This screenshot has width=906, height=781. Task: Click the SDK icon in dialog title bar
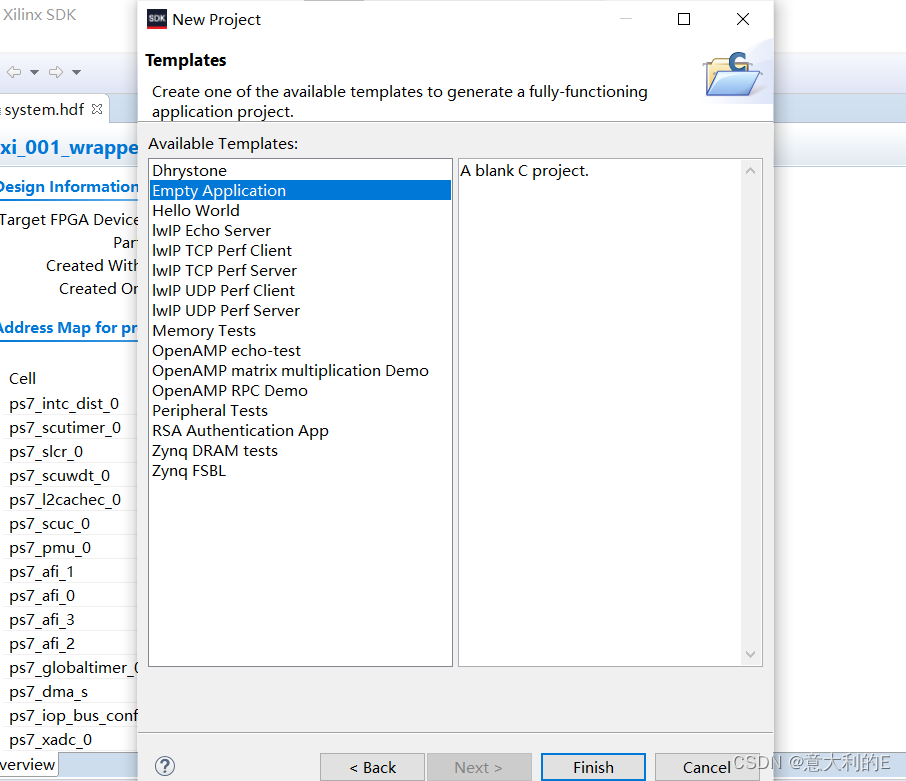tap(157, 19)
